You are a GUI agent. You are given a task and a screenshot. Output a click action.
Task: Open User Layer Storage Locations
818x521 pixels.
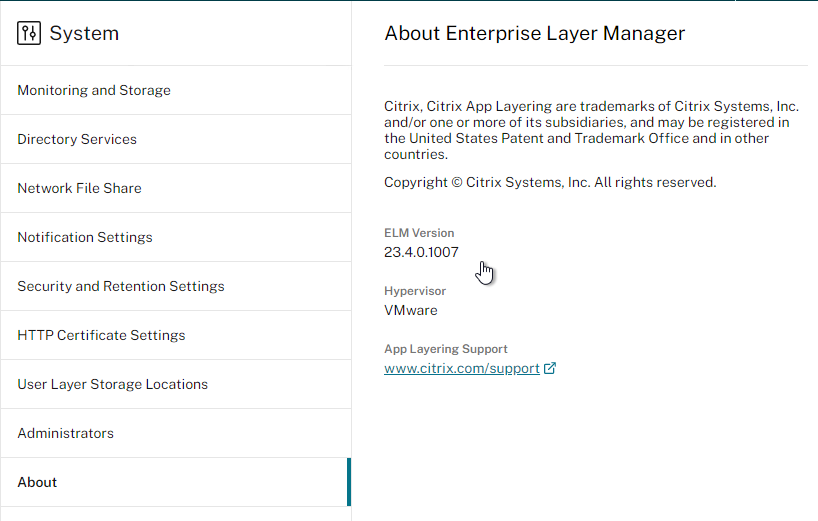(176, 384)
